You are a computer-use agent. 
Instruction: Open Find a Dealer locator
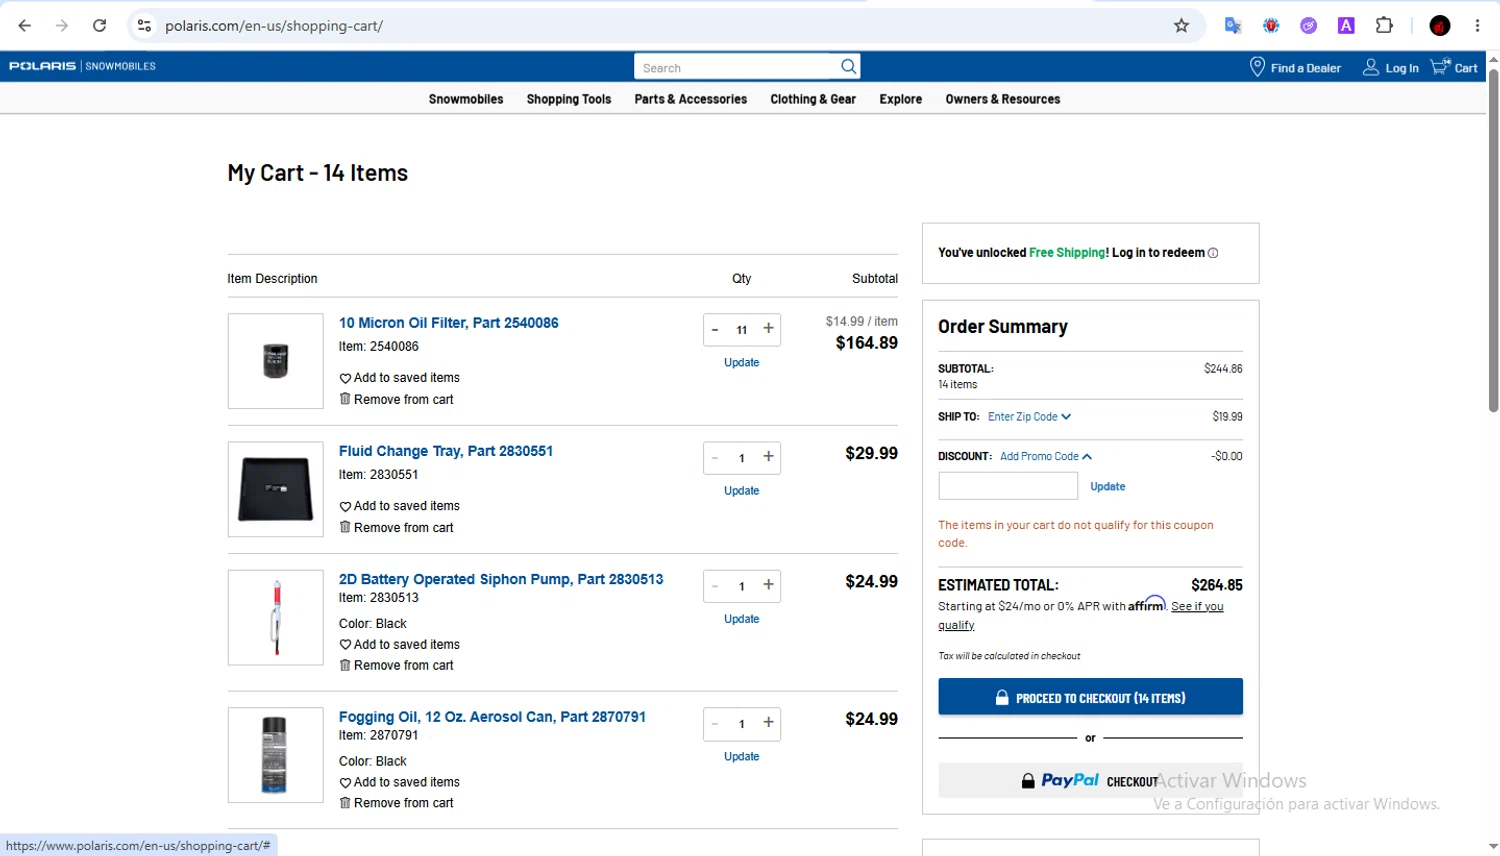[x=1295, y=68]
